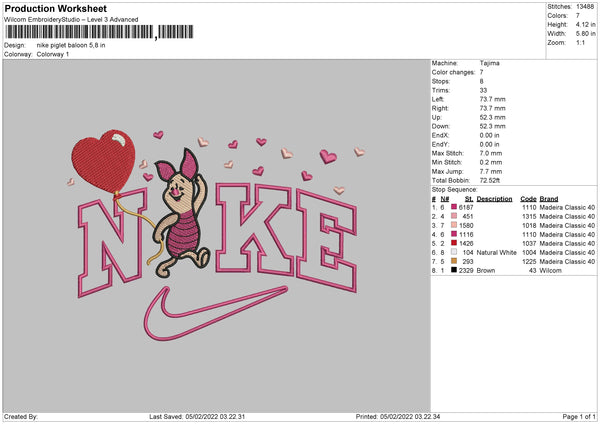600x424 pixels.
Task: Select the Wilcom EmbroideryStudio Level 3 Advanced subtitle
Action: coord(71,20)
